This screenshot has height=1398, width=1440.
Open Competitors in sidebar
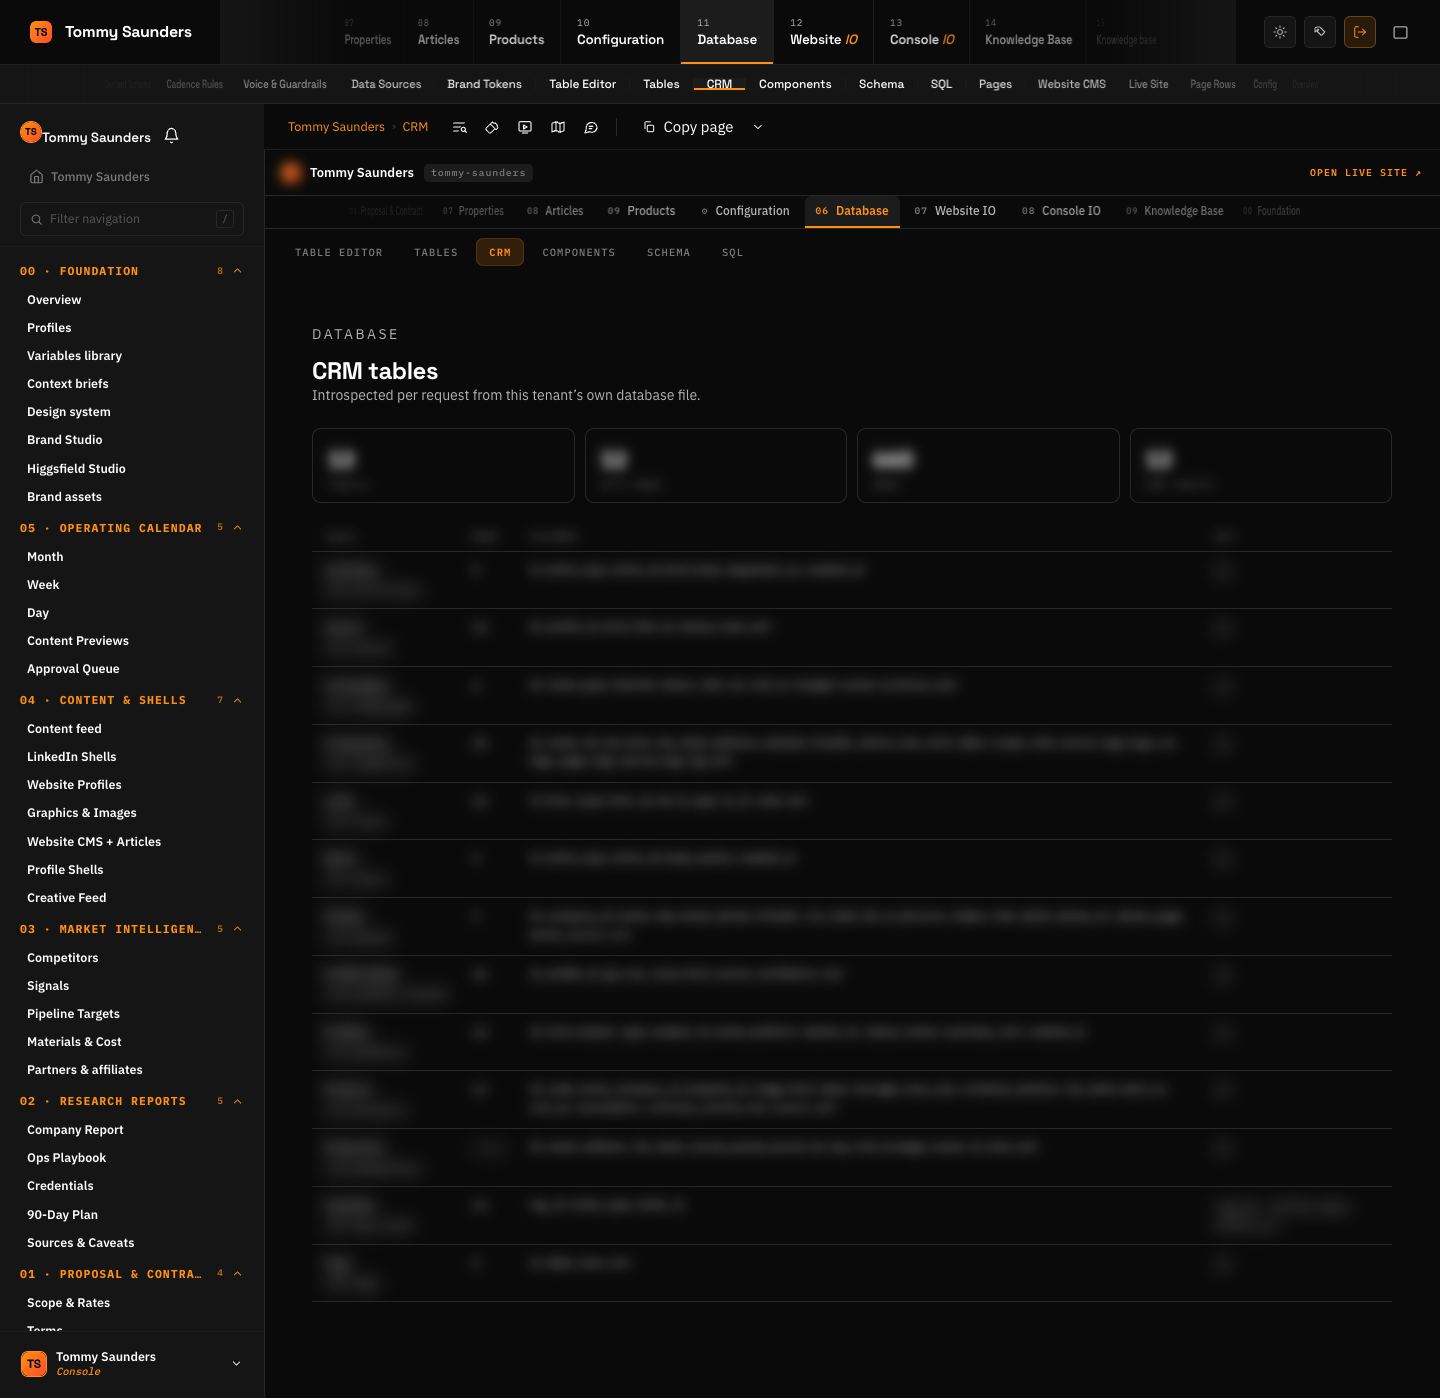[63, 958]
